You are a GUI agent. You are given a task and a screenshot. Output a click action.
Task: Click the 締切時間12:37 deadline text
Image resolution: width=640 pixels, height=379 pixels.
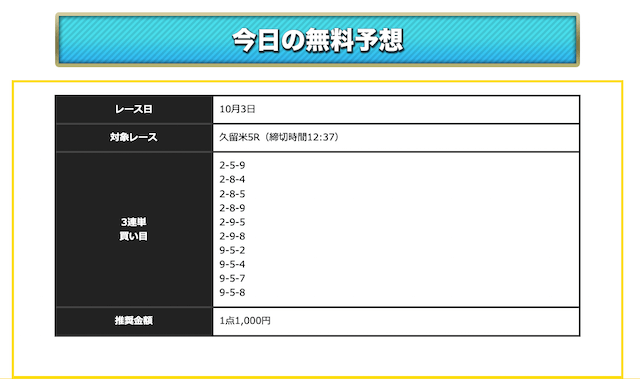(302, 137)
